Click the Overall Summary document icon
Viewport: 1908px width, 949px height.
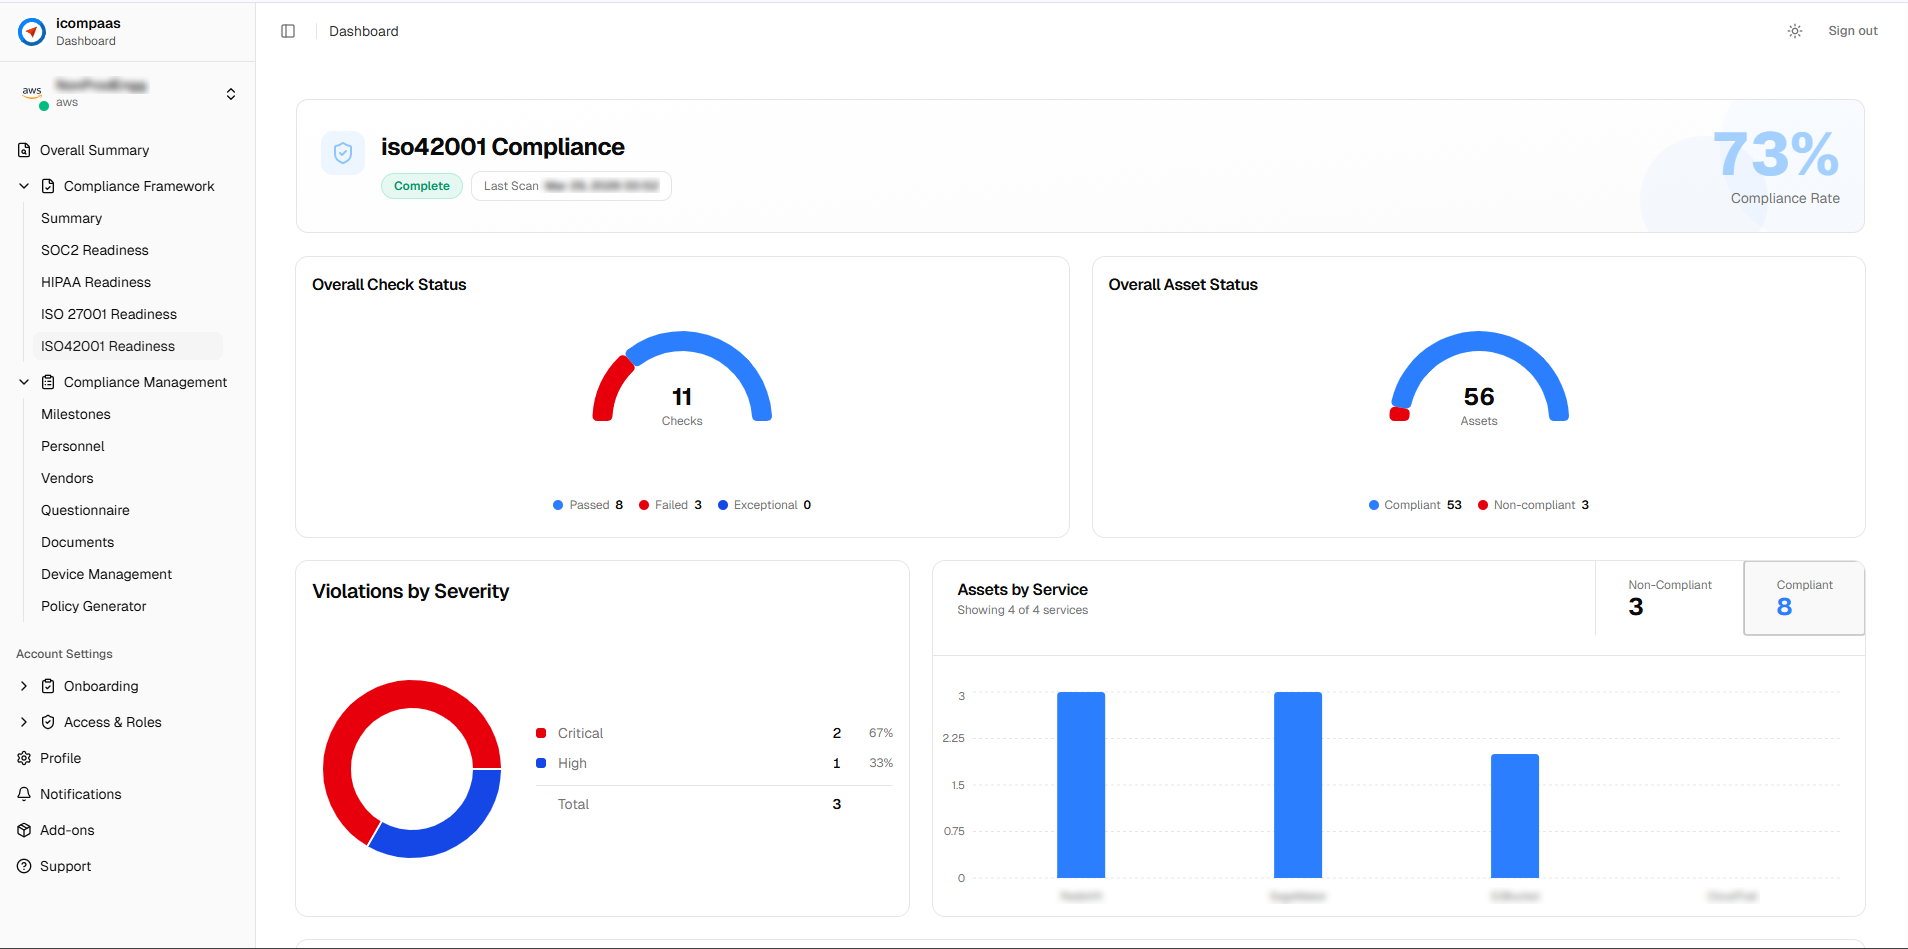[24, 150]
